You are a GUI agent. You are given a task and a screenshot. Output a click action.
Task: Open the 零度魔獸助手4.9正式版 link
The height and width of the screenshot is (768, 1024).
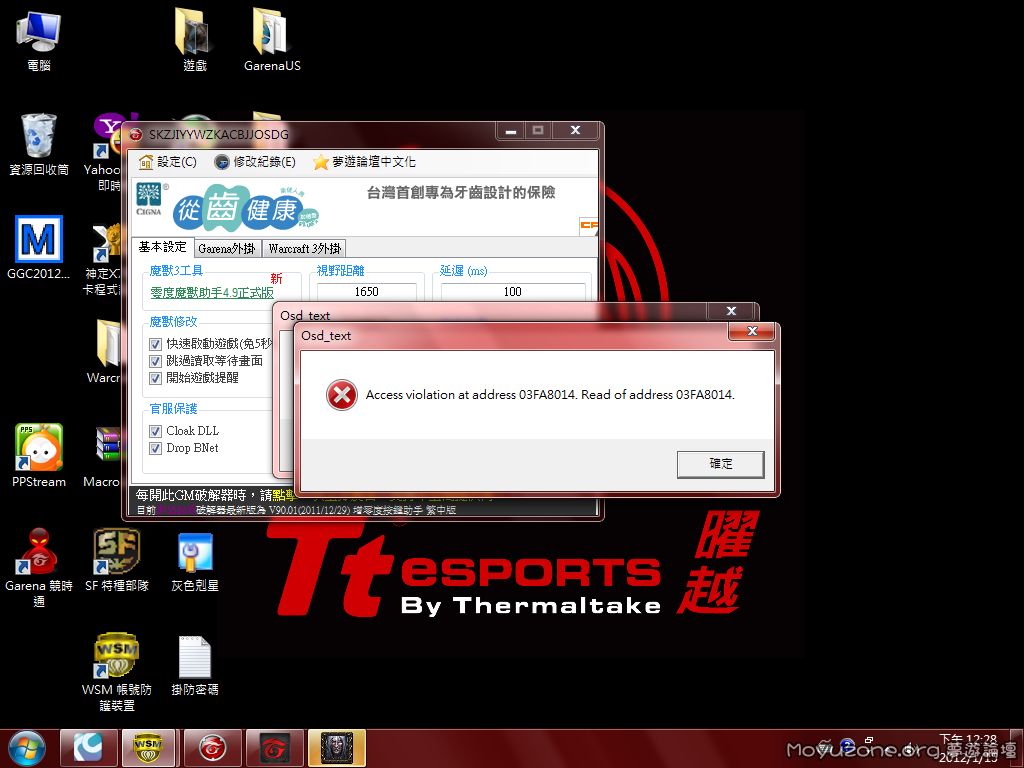[x=212, y=293]
